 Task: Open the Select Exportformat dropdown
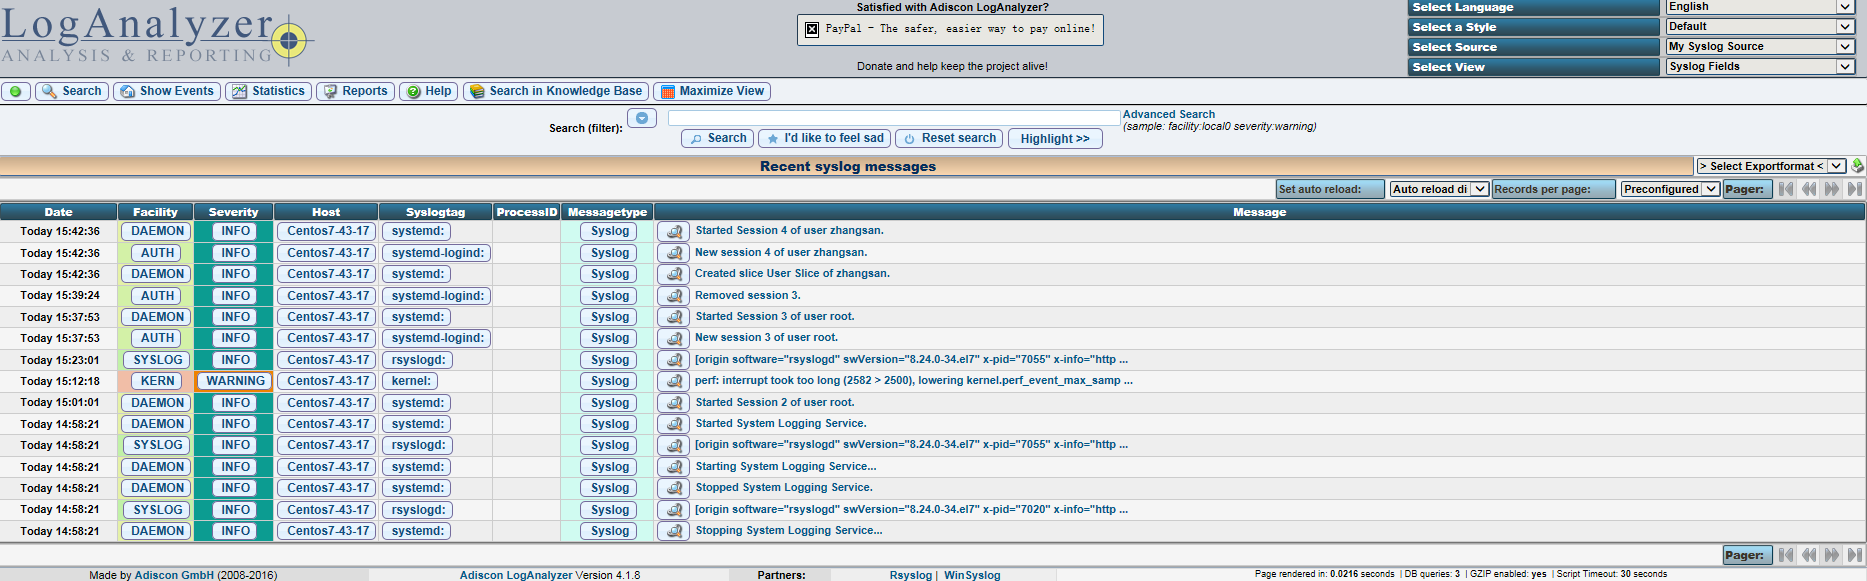tap(1771, 166)
